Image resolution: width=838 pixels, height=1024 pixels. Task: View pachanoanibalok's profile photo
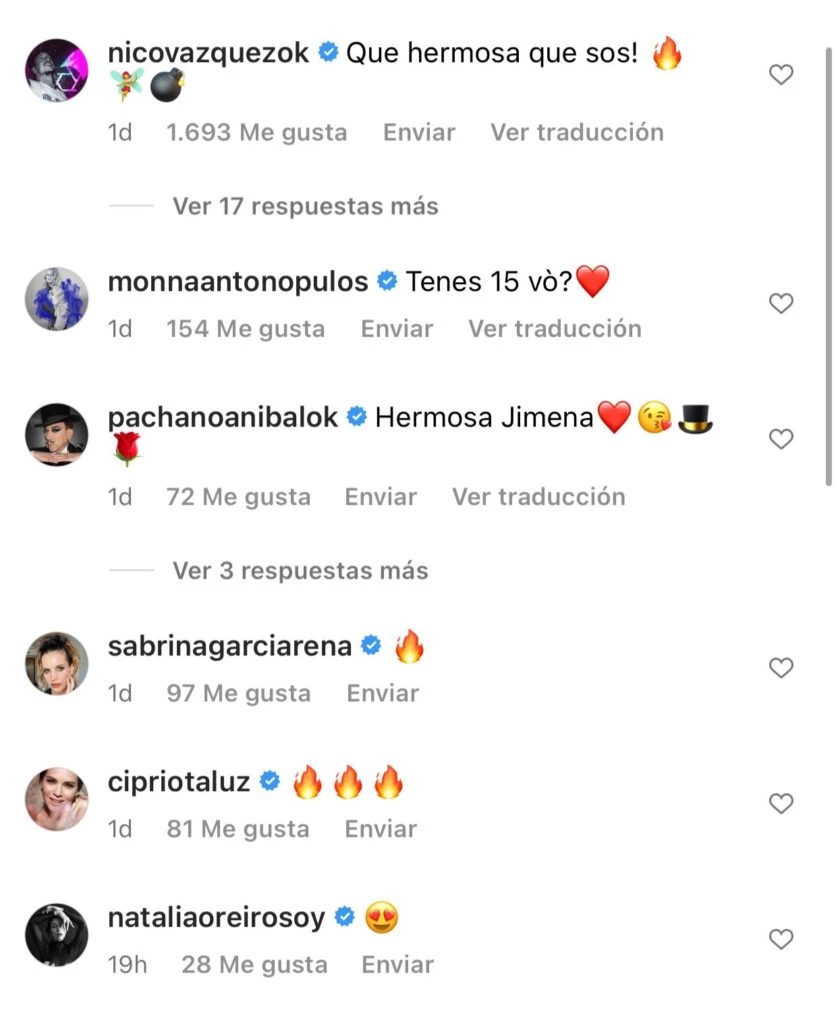[57, 435]
